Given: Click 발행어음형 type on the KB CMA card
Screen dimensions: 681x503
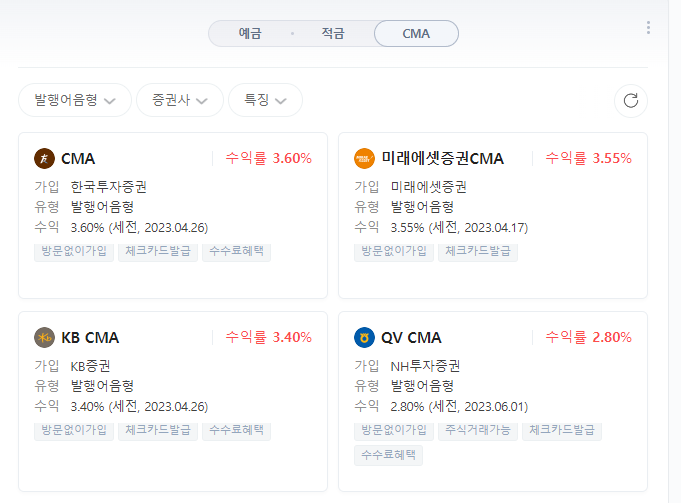Looking at the screenshot, I should click(102, 386).
